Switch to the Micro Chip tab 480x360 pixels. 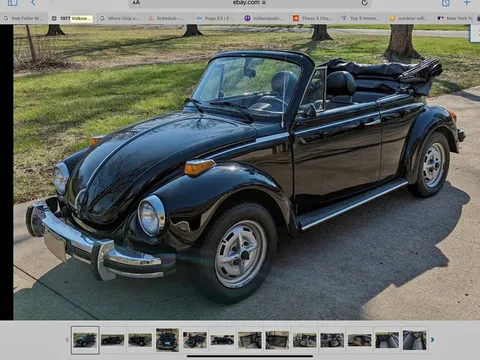(x=120, y=18)
